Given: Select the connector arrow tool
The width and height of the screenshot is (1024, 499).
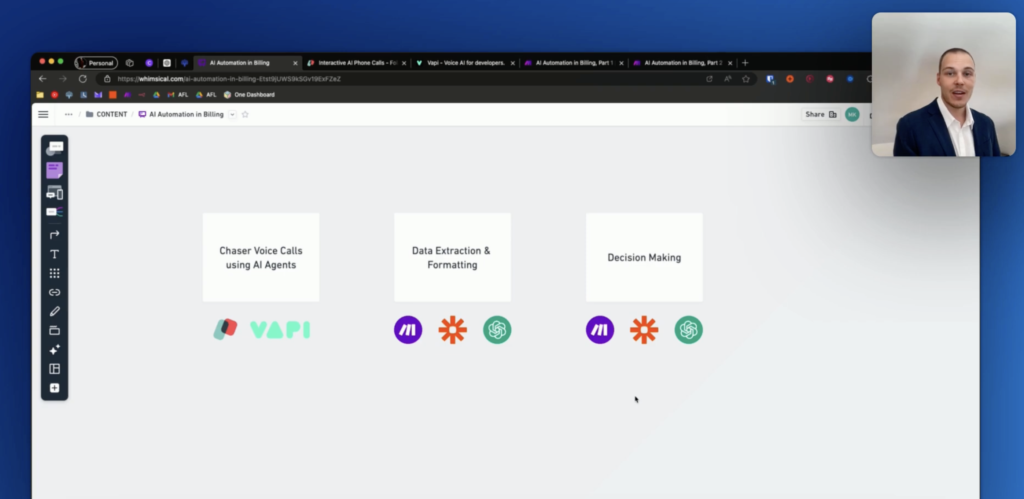Looking at the screenshot, I should (54, 234).
